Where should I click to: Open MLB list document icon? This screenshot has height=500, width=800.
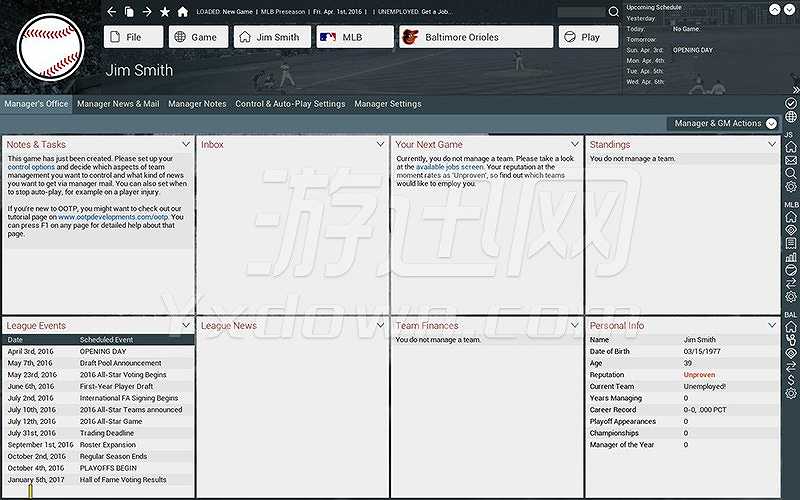point(791,243)
